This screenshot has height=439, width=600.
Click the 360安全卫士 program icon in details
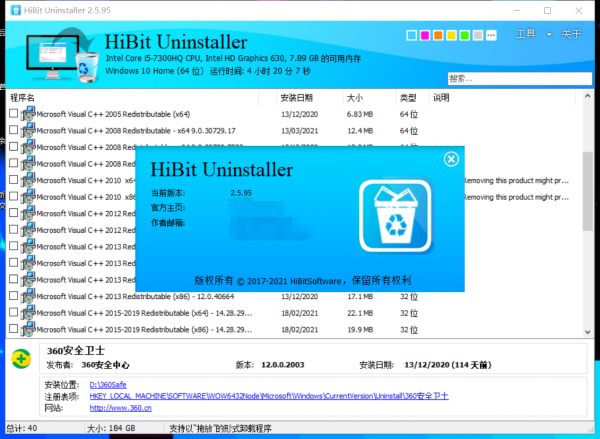tap(20, 358)
